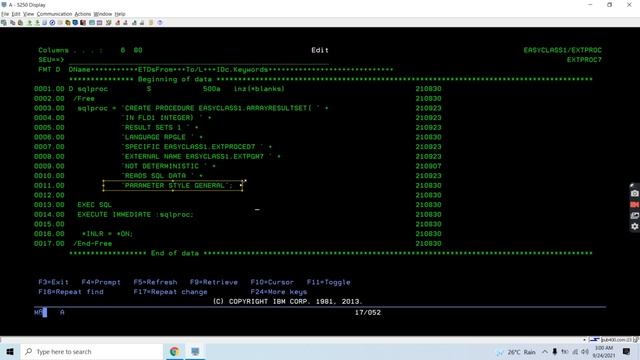Click the blue circular toolbar icon
This screenshot has height=360, width=640.
click(x=52, y=23)
